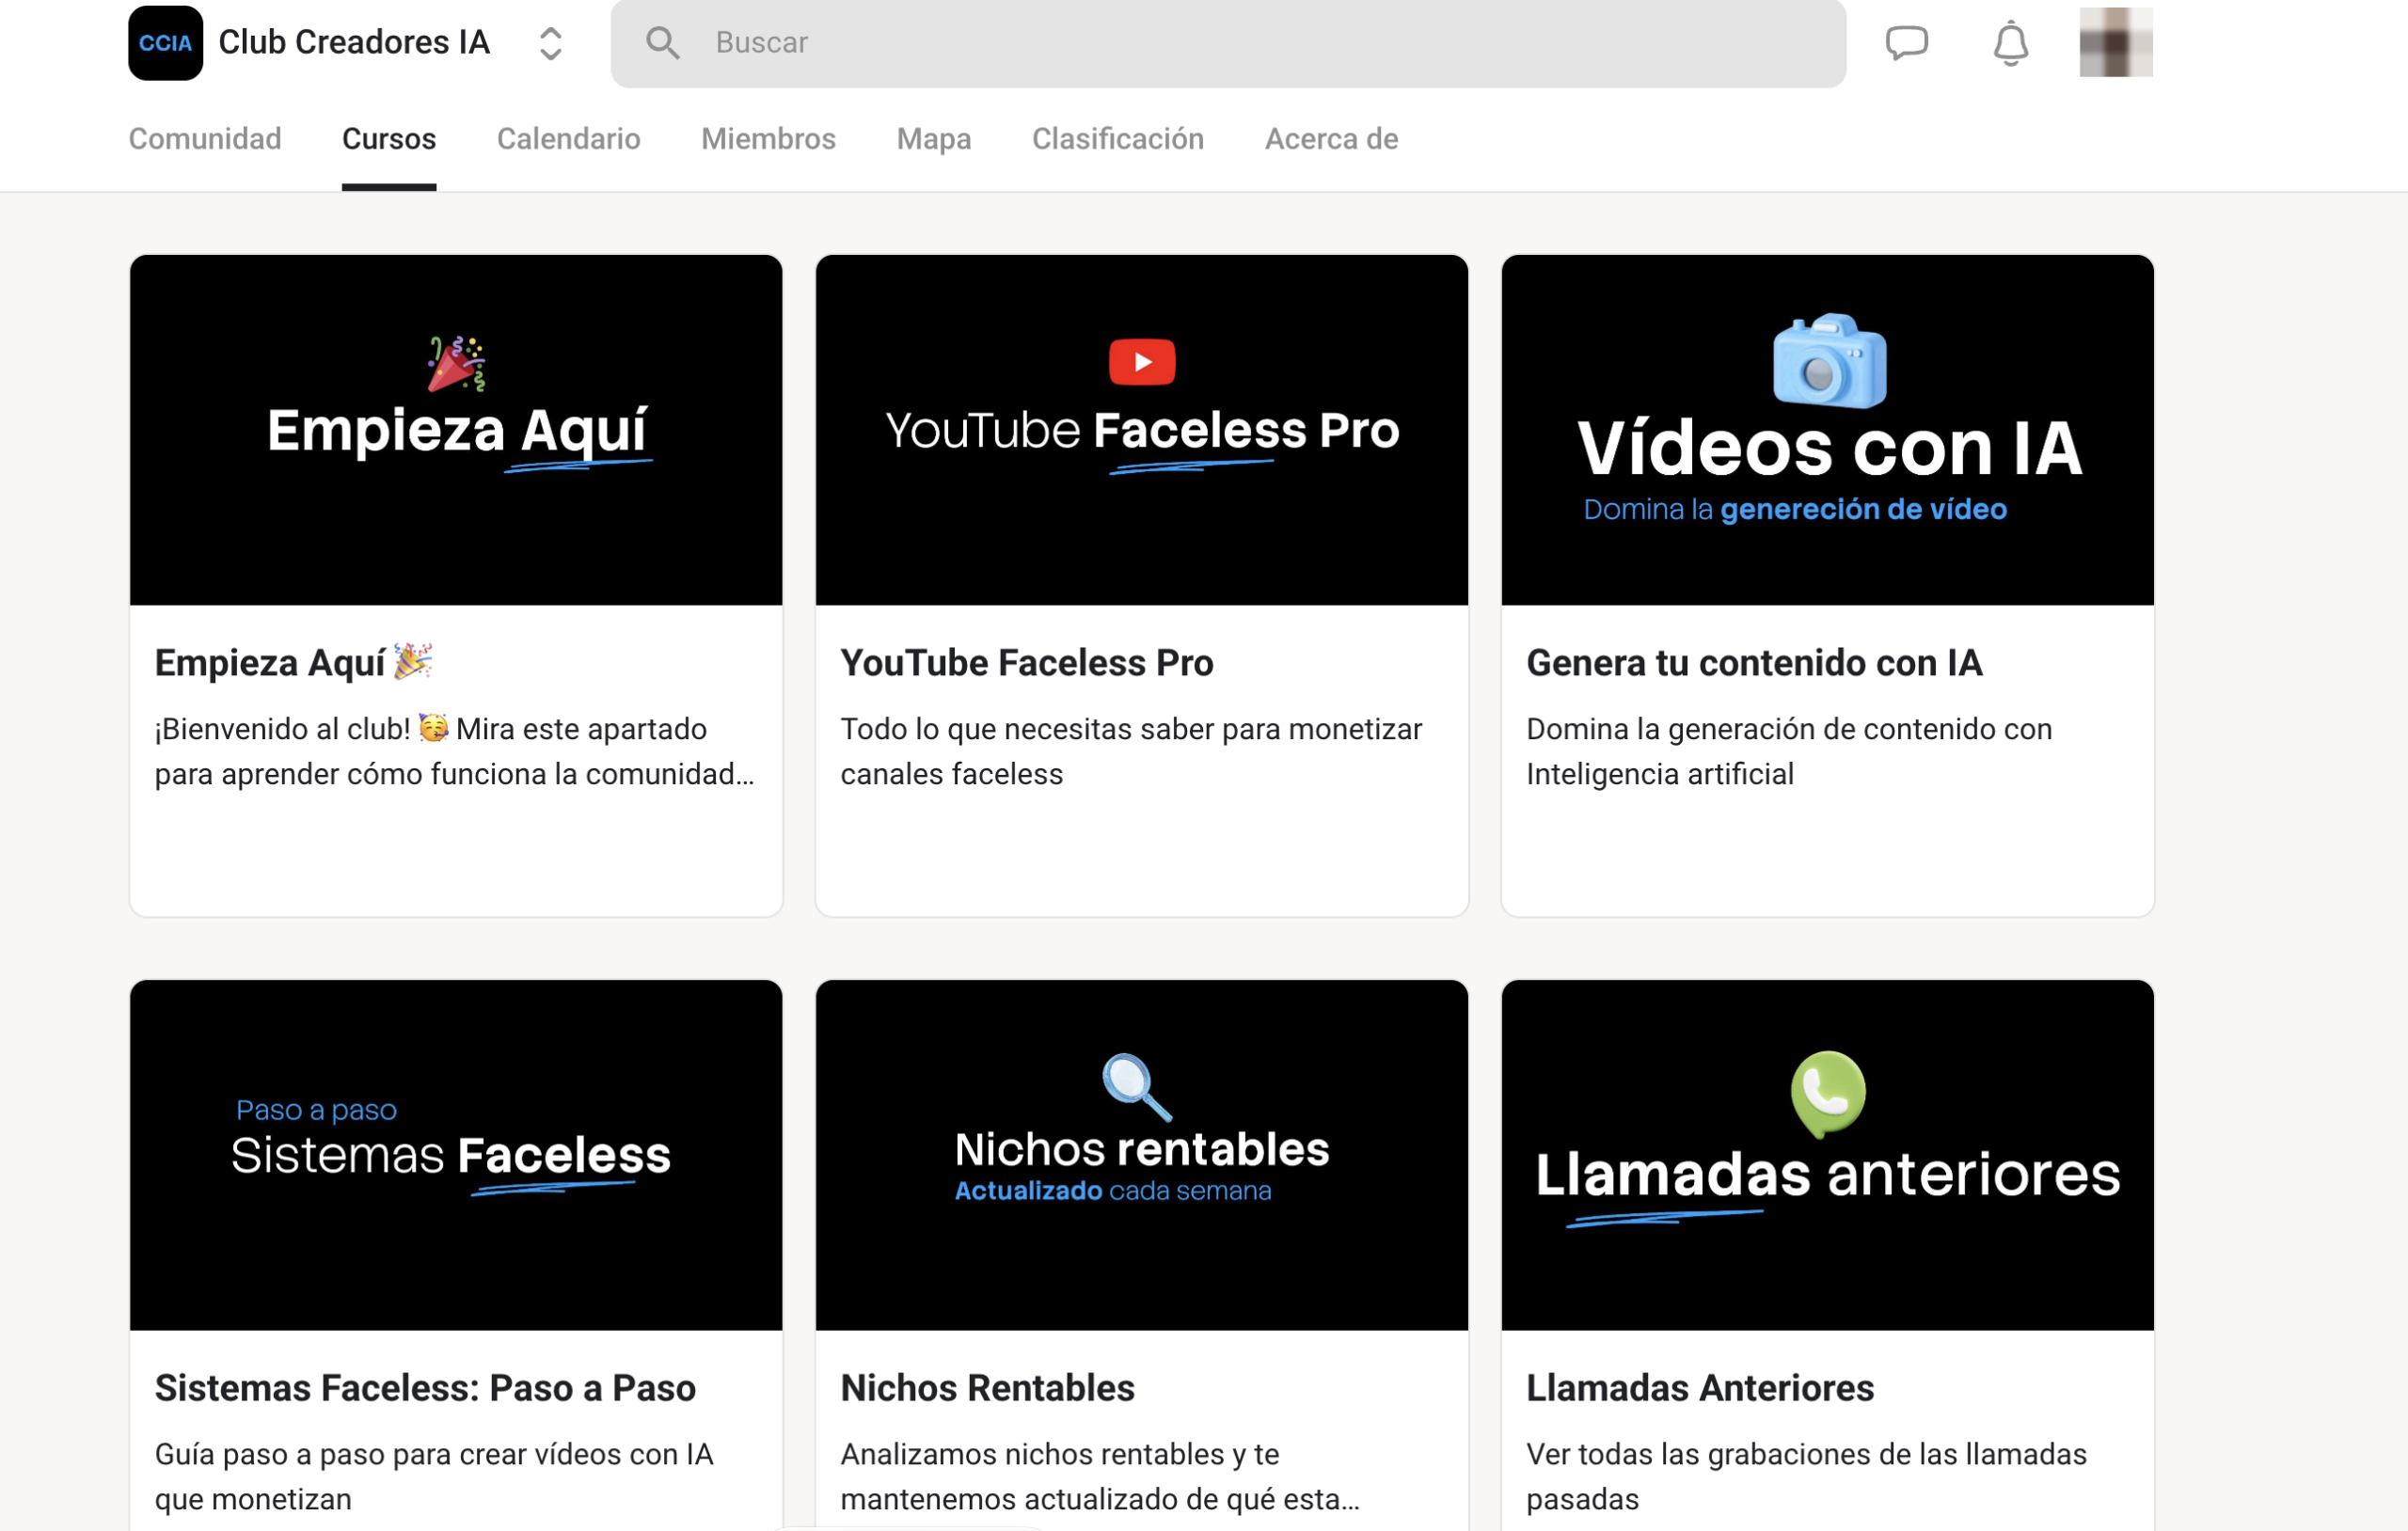Viewport: 2408px width, 1531px height.
Task: Click "Domina la generación de contenido con"
Action: click(x=1789, y=729)
